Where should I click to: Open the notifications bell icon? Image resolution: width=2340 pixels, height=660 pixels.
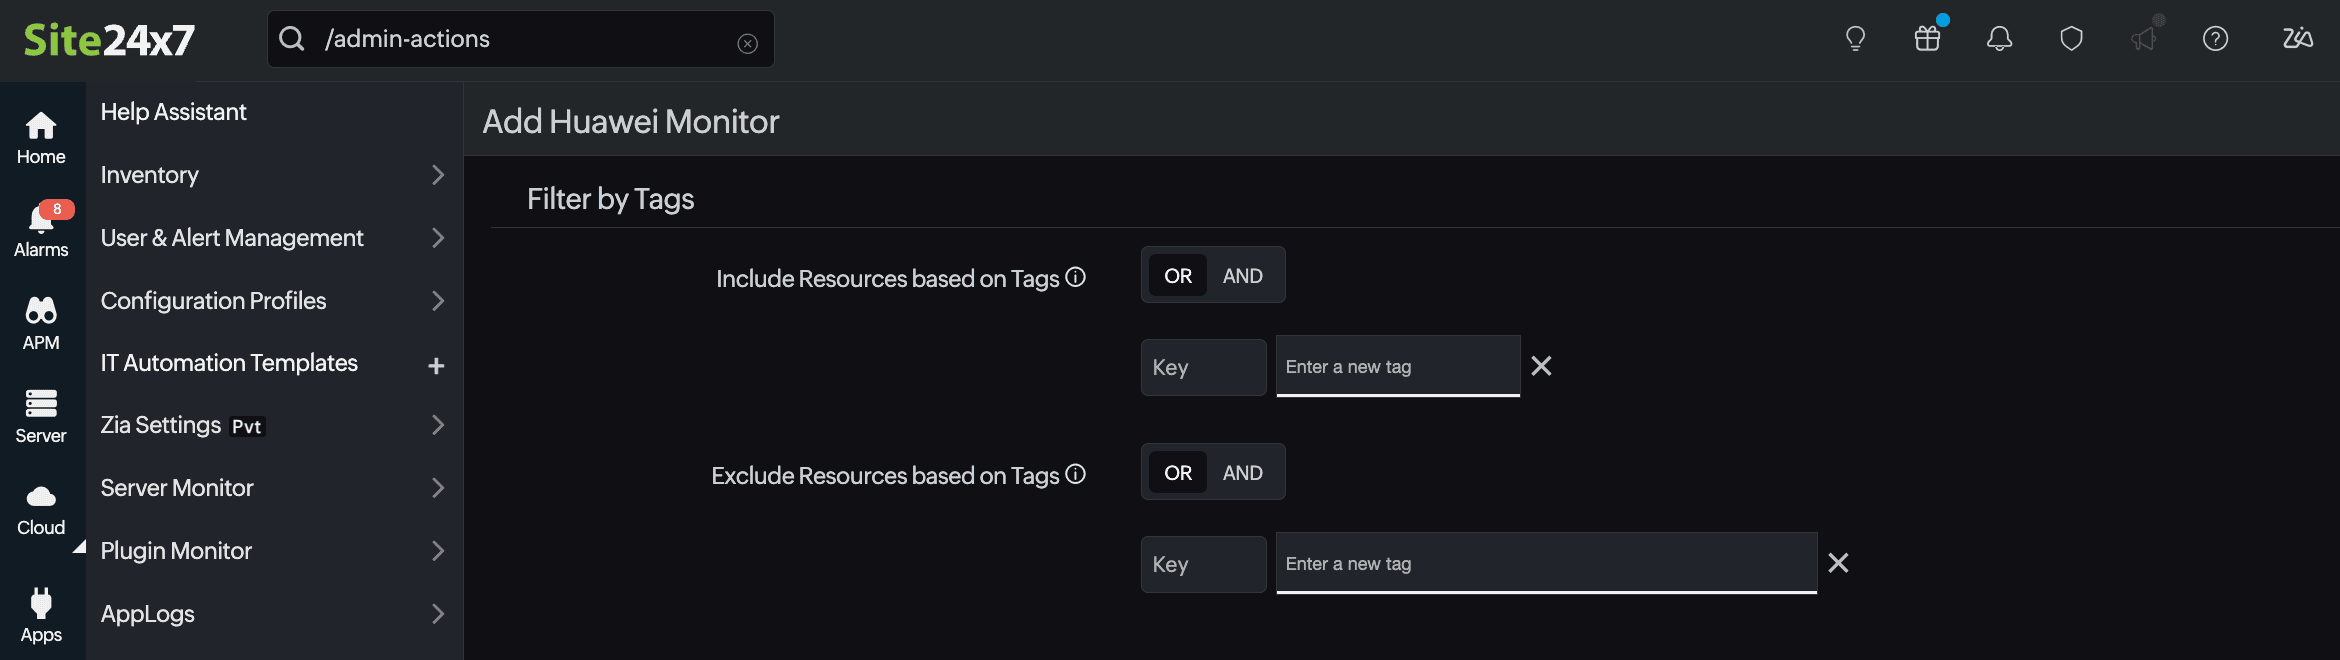(1999, 39)
